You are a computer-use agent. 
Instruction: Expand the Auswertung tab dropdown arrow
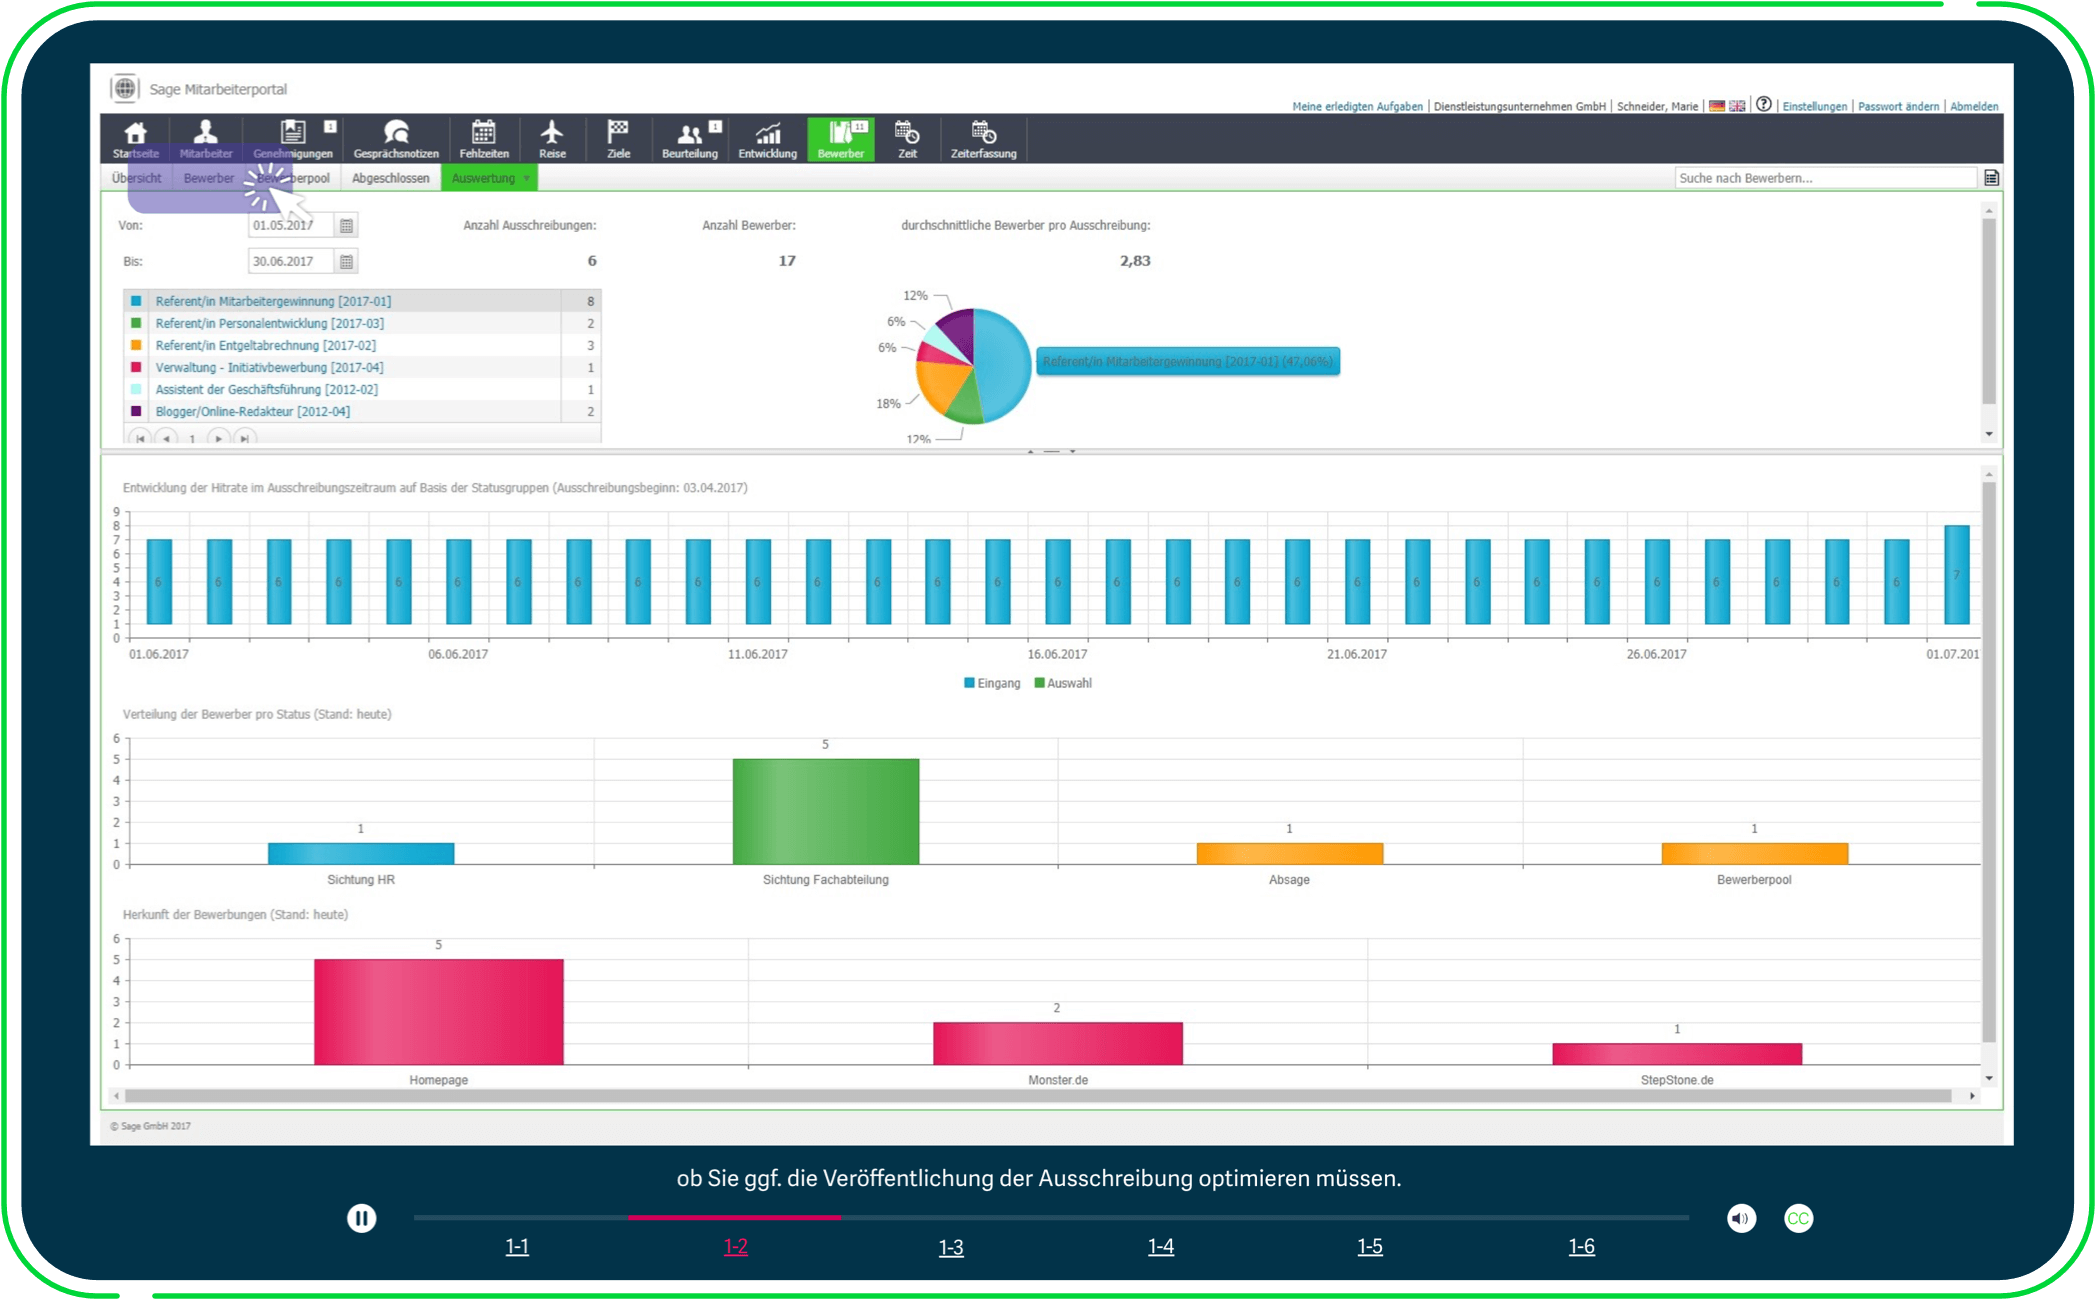click(x=527, y=179)
